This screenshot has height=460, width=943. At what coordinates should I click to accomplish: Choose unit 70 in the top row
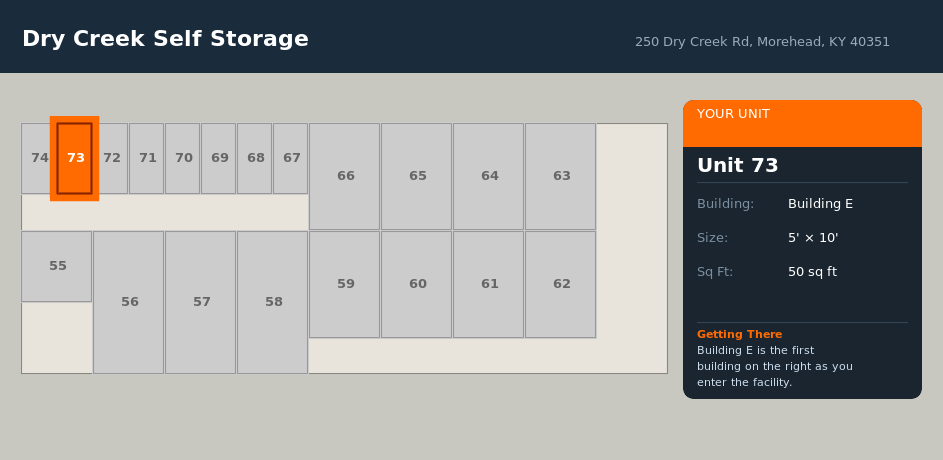183,158
